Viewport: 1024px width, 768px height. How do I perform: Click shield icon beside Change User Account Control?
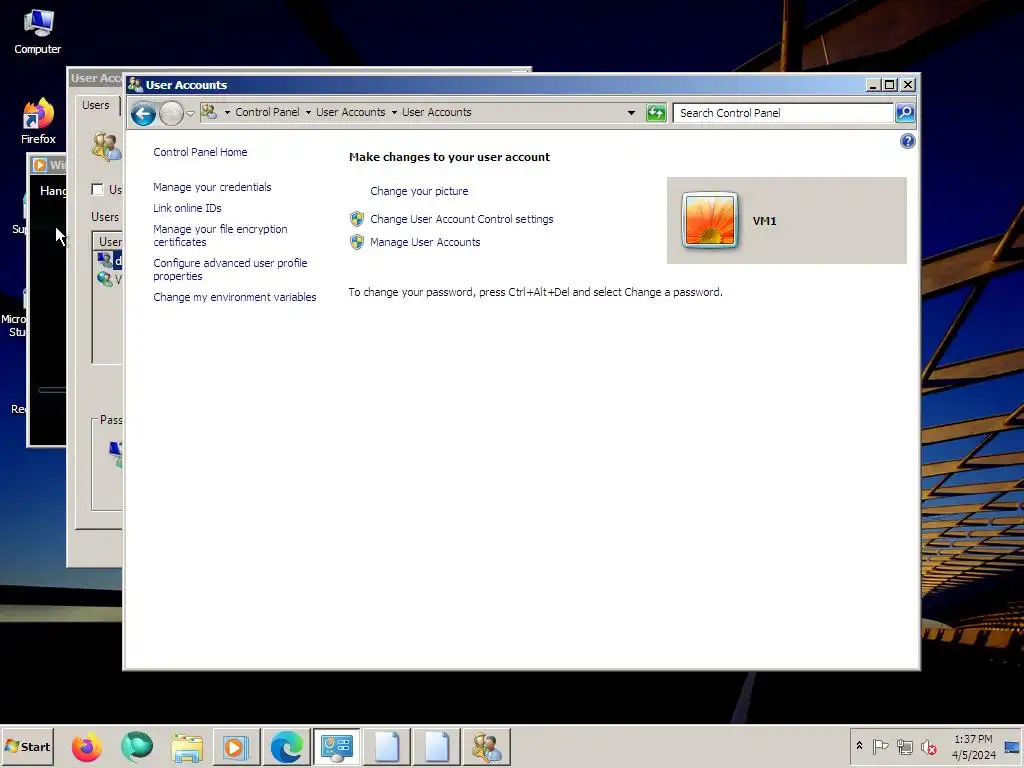pyautogui.click(x=357, y=219)
